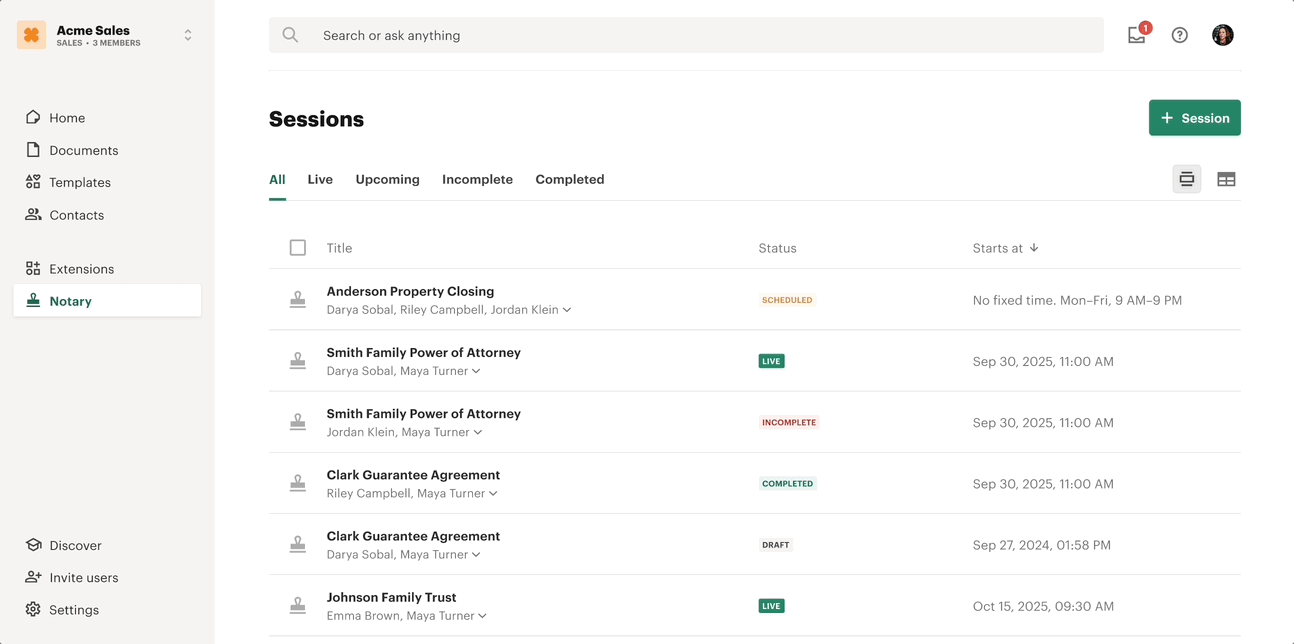Click the Search or ask anything field

700,35
